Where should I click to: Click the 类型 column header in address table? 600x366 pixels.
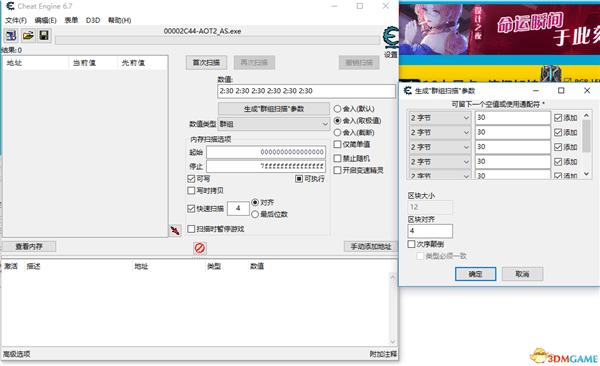click(214, 266)
